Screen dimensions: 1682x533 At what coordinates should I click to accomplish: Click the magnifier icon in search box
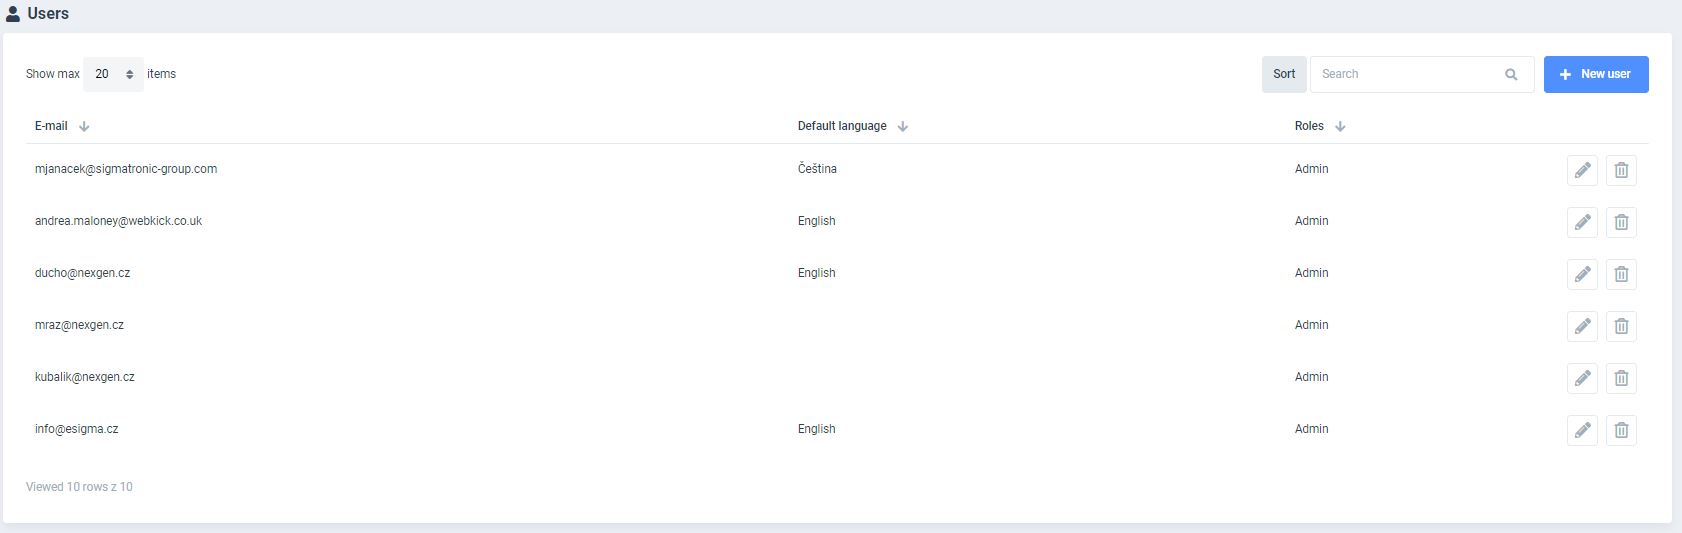pyautogui.click(x=1511, y=74)
